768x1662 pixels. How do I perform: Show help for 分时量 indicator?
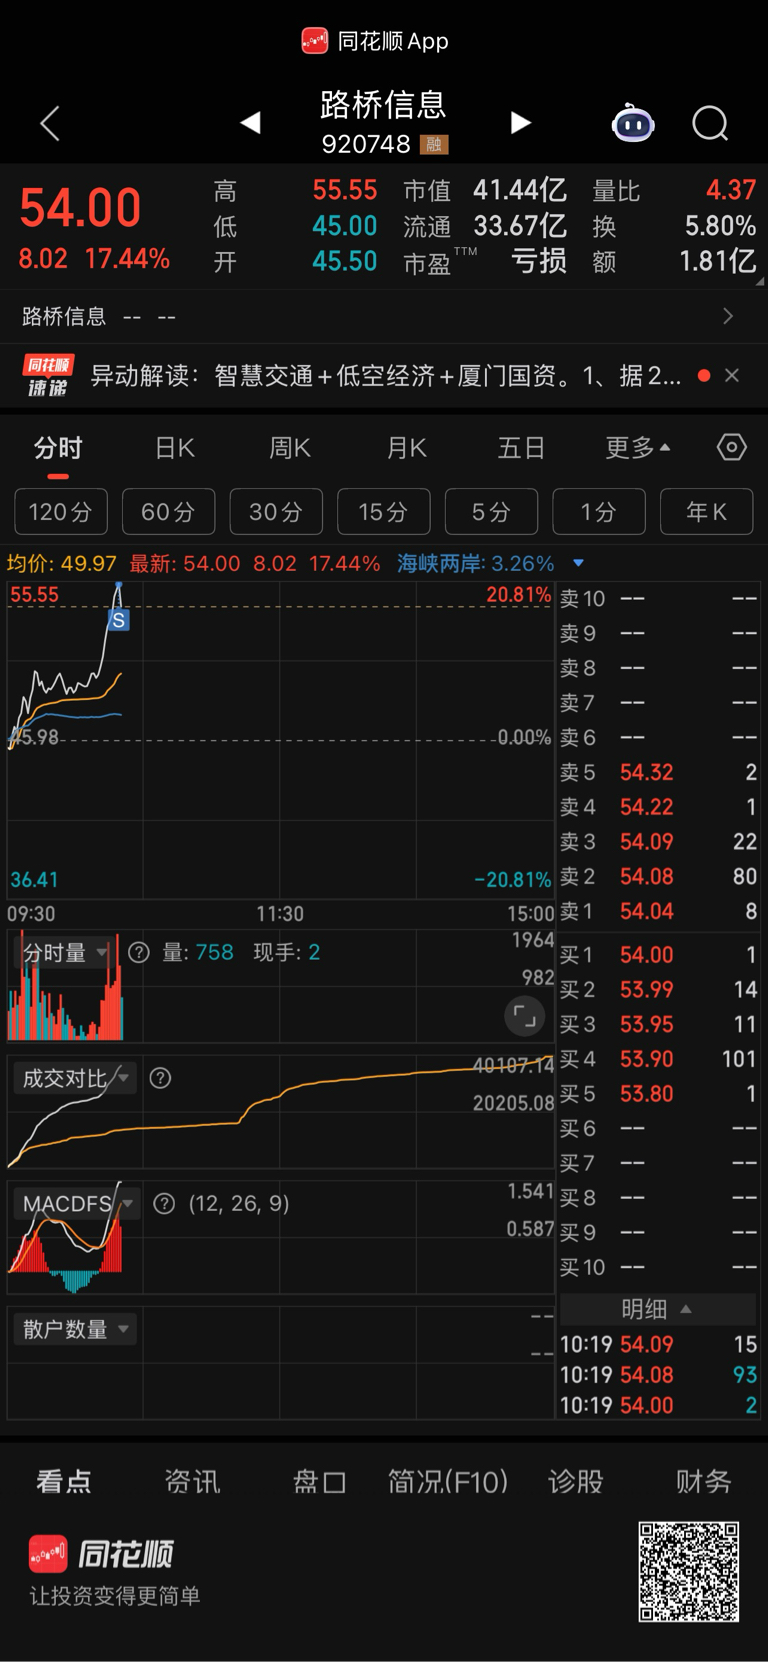click(x=139, y=952)
